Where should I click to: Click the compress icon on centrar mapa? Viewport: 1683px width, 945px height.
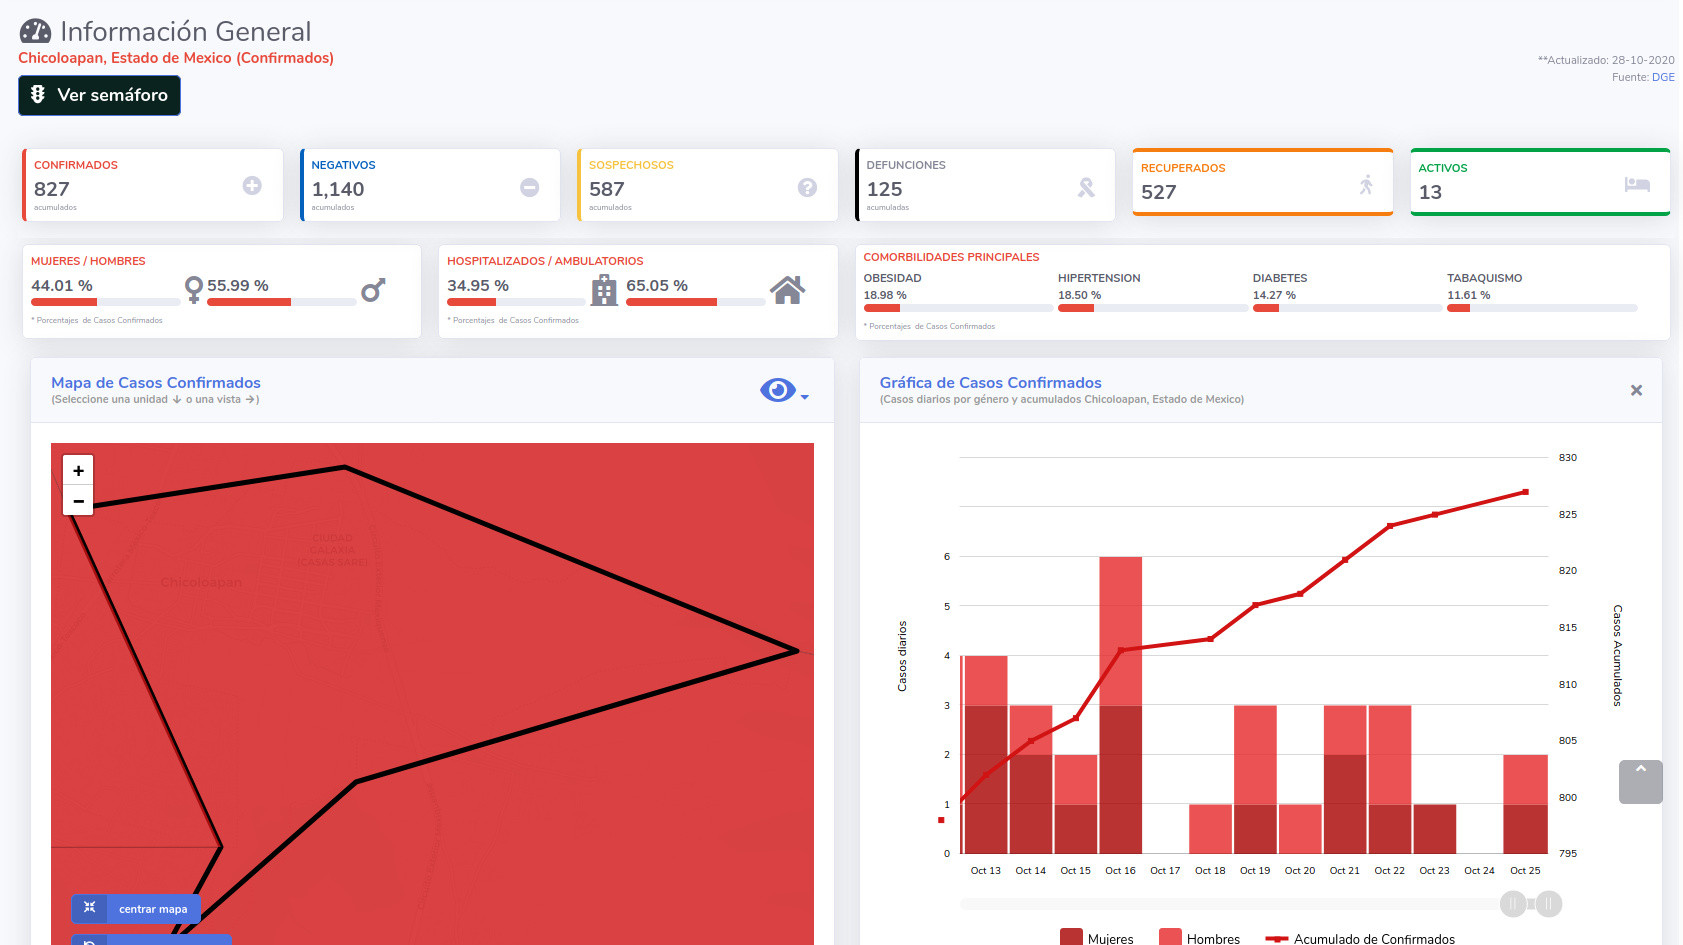[89, 908]
